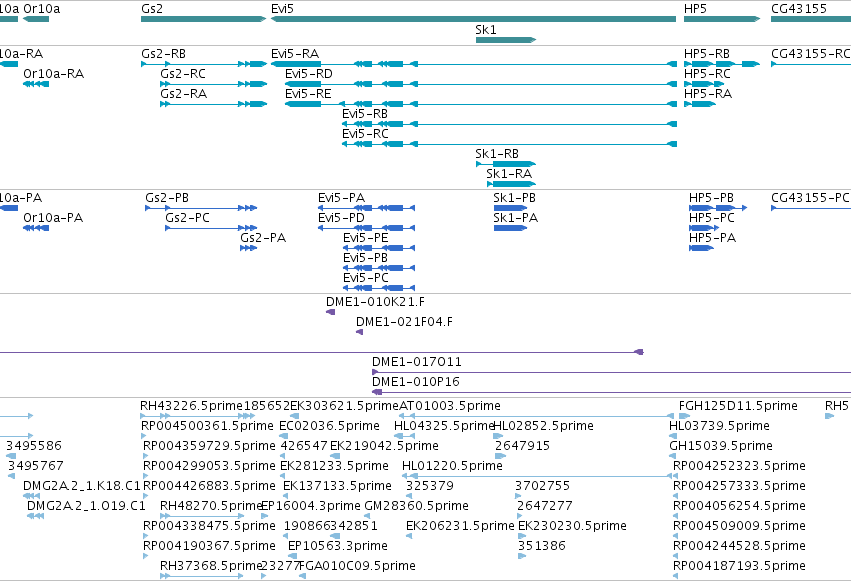Click the Gs2-RB transcript label
This screenshot has width=851, height=581.
(163, 54)
